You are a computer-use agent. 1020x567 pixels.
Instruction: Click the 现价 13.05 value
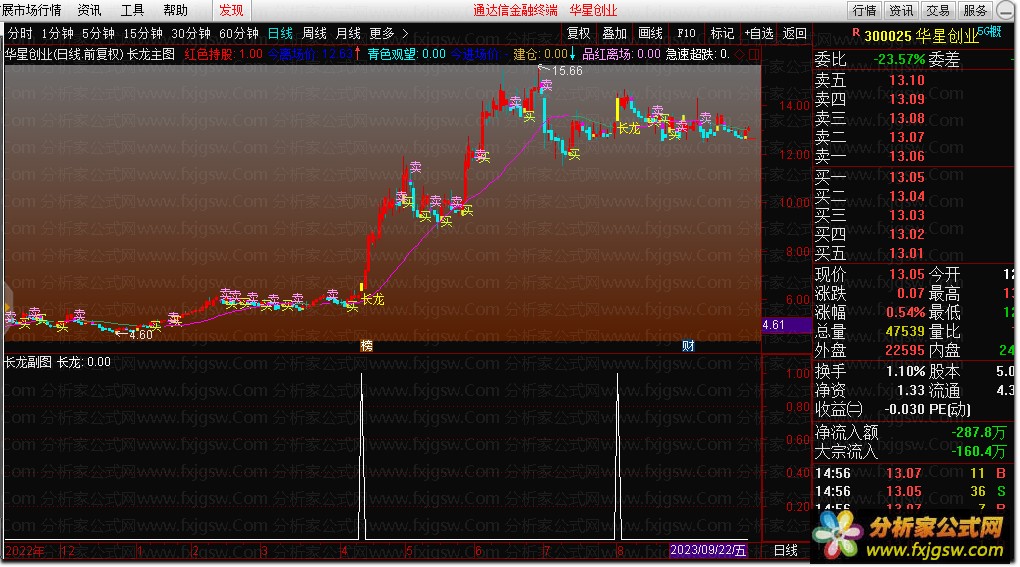[907, 274]
